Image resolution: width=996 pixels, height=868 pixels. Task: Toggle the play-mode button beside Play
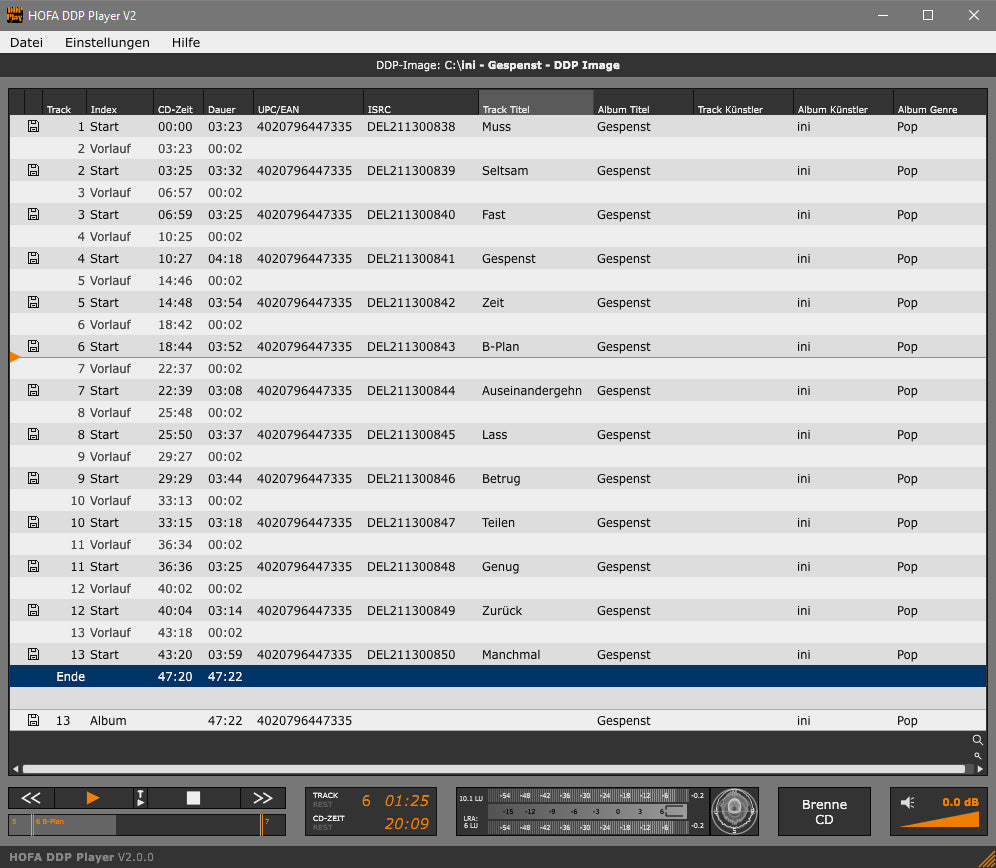(141, 798)
